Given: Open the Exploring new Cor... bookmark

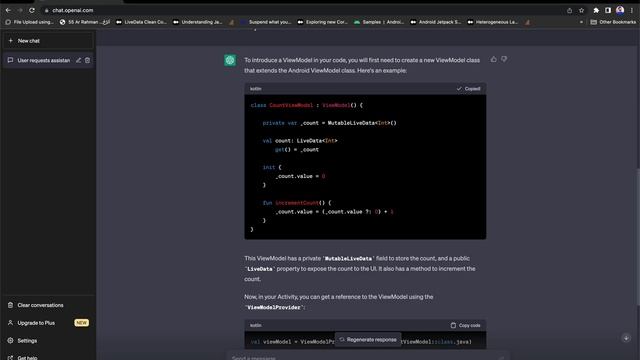Looking at the screenshot, I should click(322, 22).
